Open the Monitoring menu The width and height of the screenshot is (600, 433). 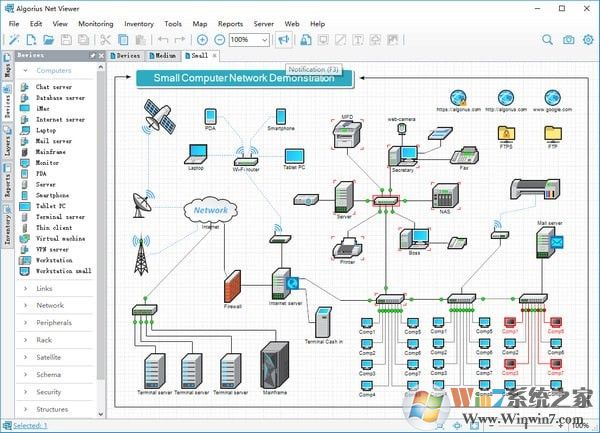[x=96, y=24]
